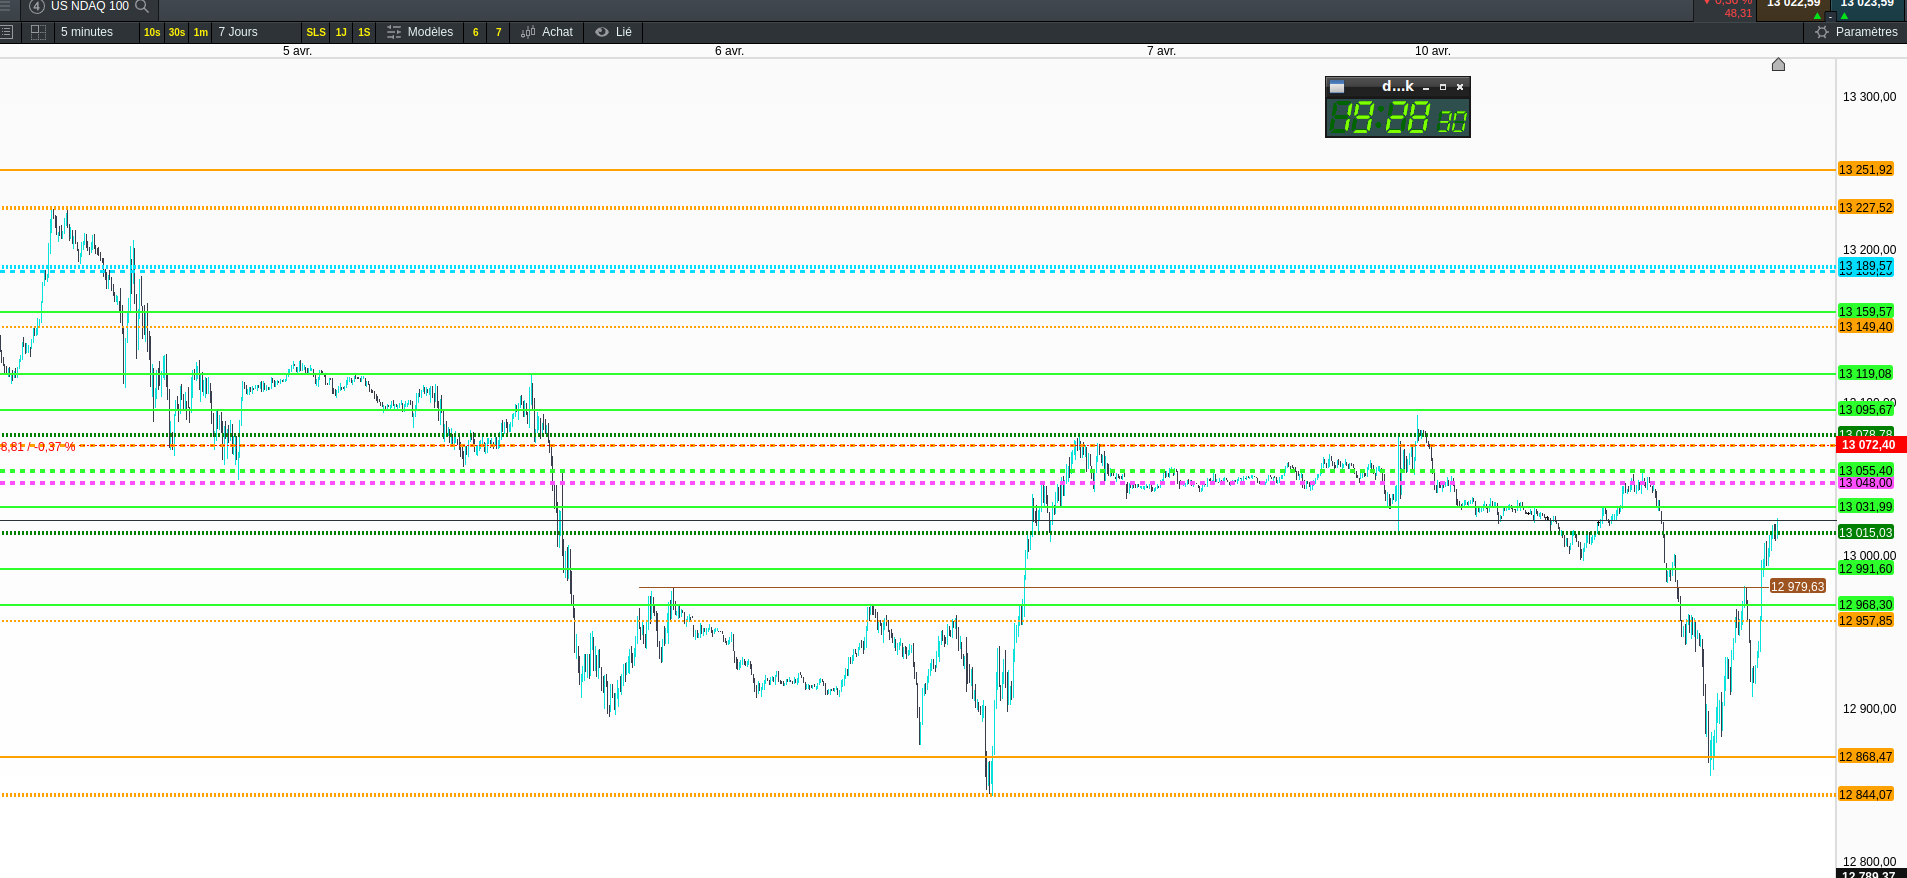The width and height of the screenshot is (1907, 878).
Task: Select the 30s timeframe shortcut
Action: pos(177,32)
